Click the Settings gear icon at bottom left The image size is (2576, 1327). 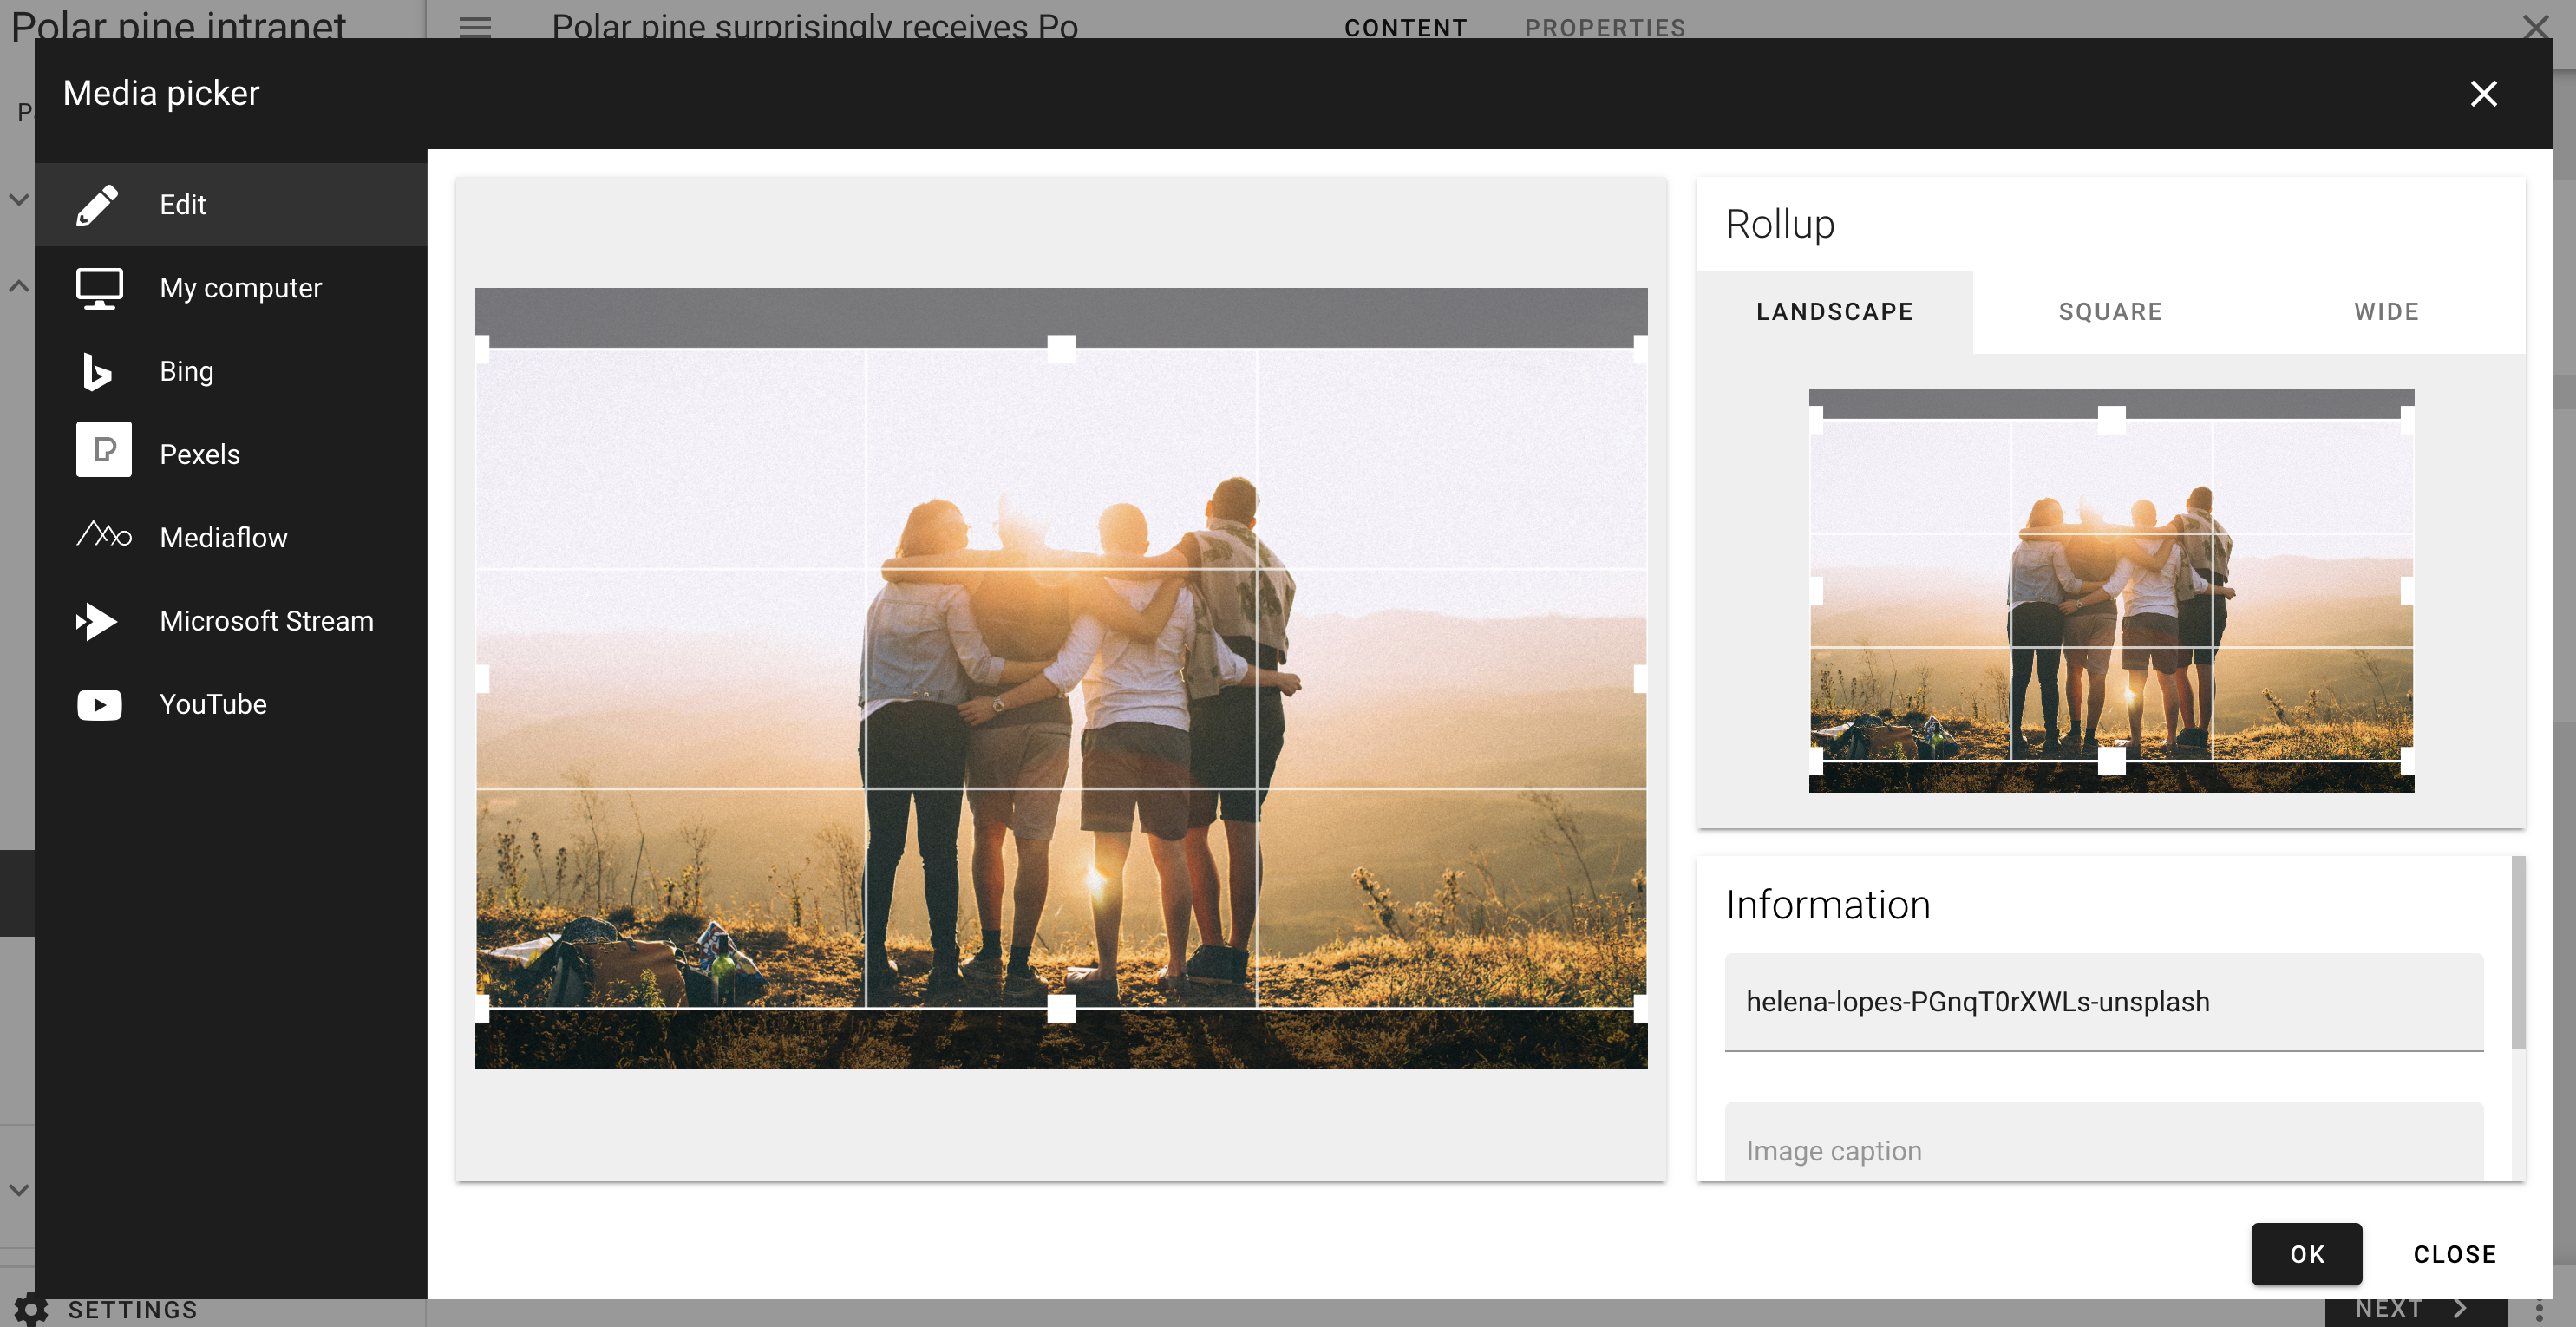coord(31,1310)
